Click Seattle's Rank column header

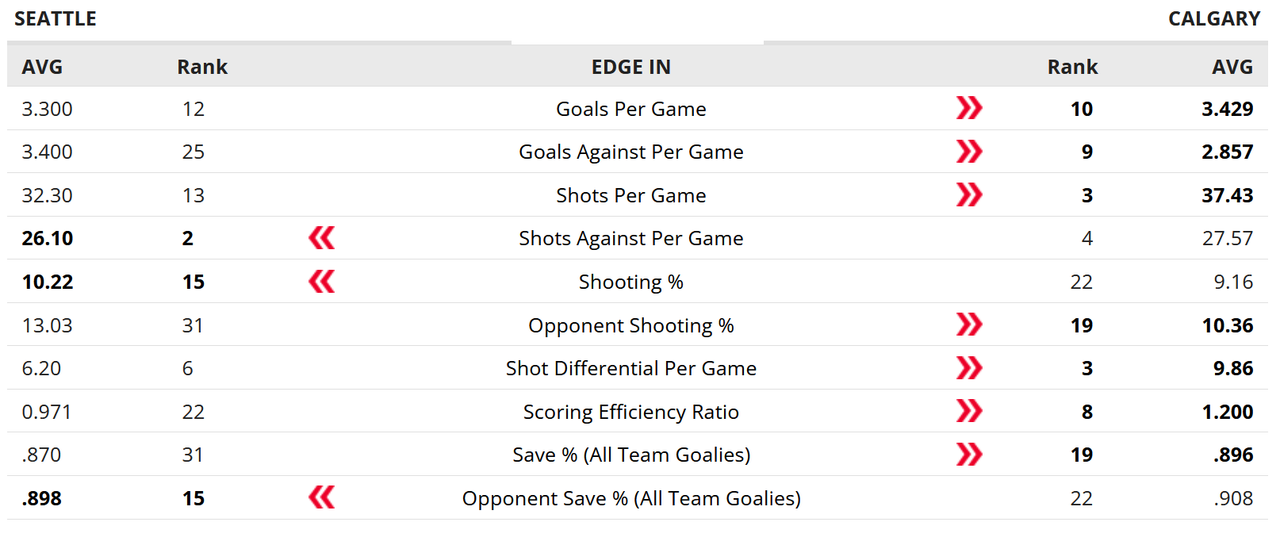(x=202, y=67)
